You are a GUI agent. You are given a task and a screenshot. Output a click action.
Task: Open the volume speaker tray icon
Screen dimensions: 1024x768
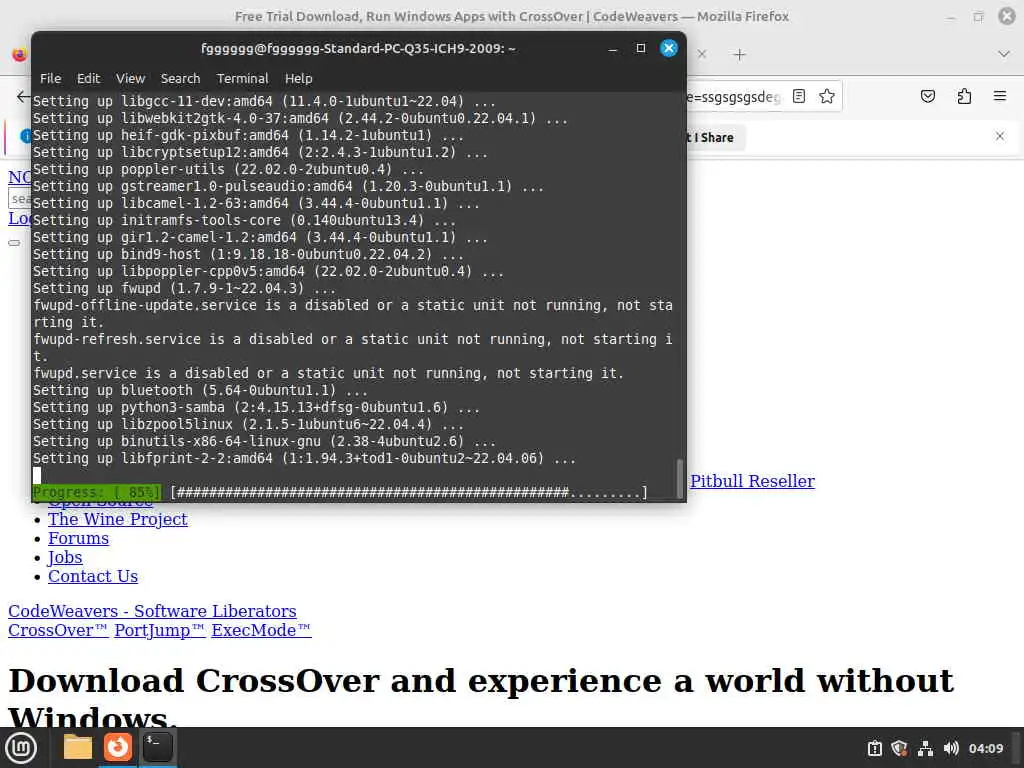[x=951, y=748]
